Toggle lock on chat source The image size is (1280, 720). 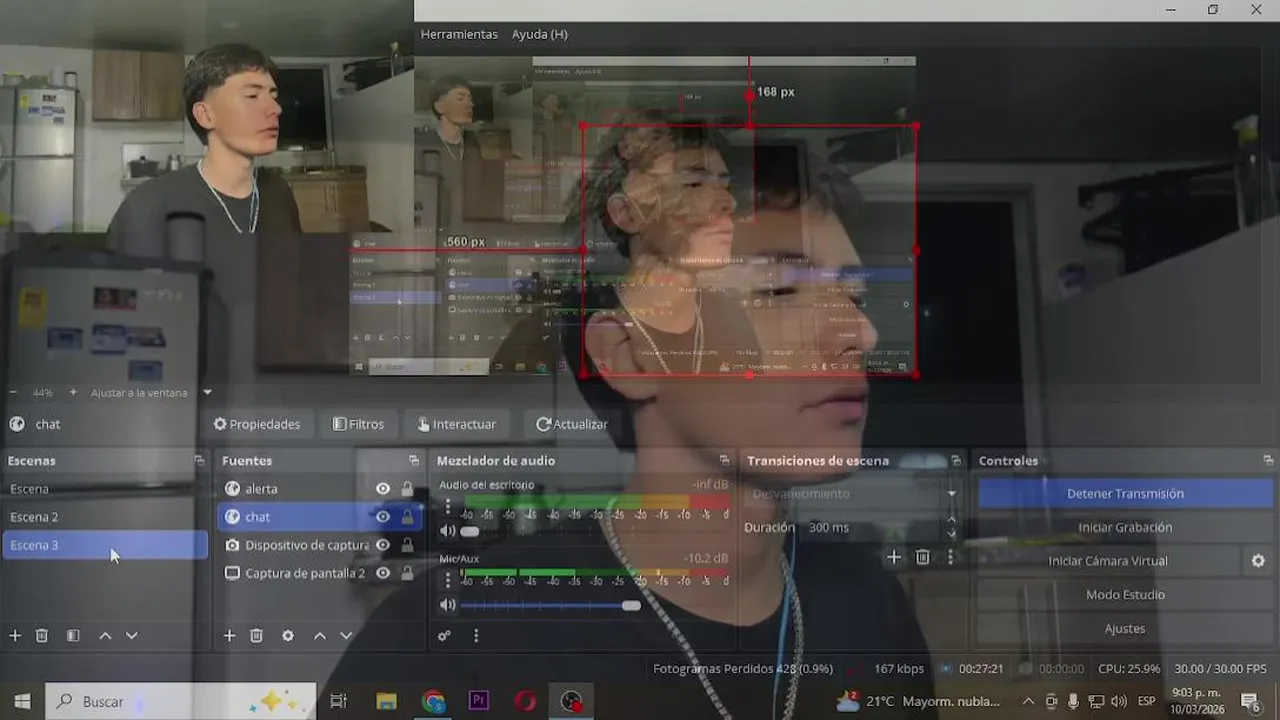click(407, 517)
